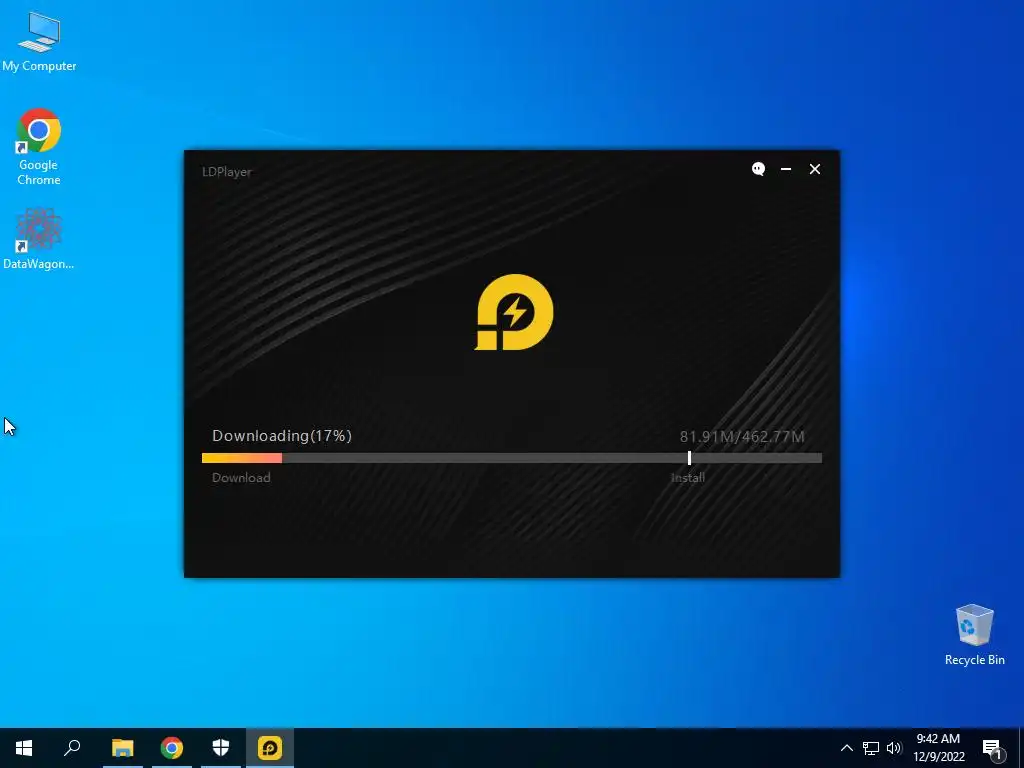Screen dimensions: 1024x768
Task: Open the notification center icon
Action: [x=991, y=748]
